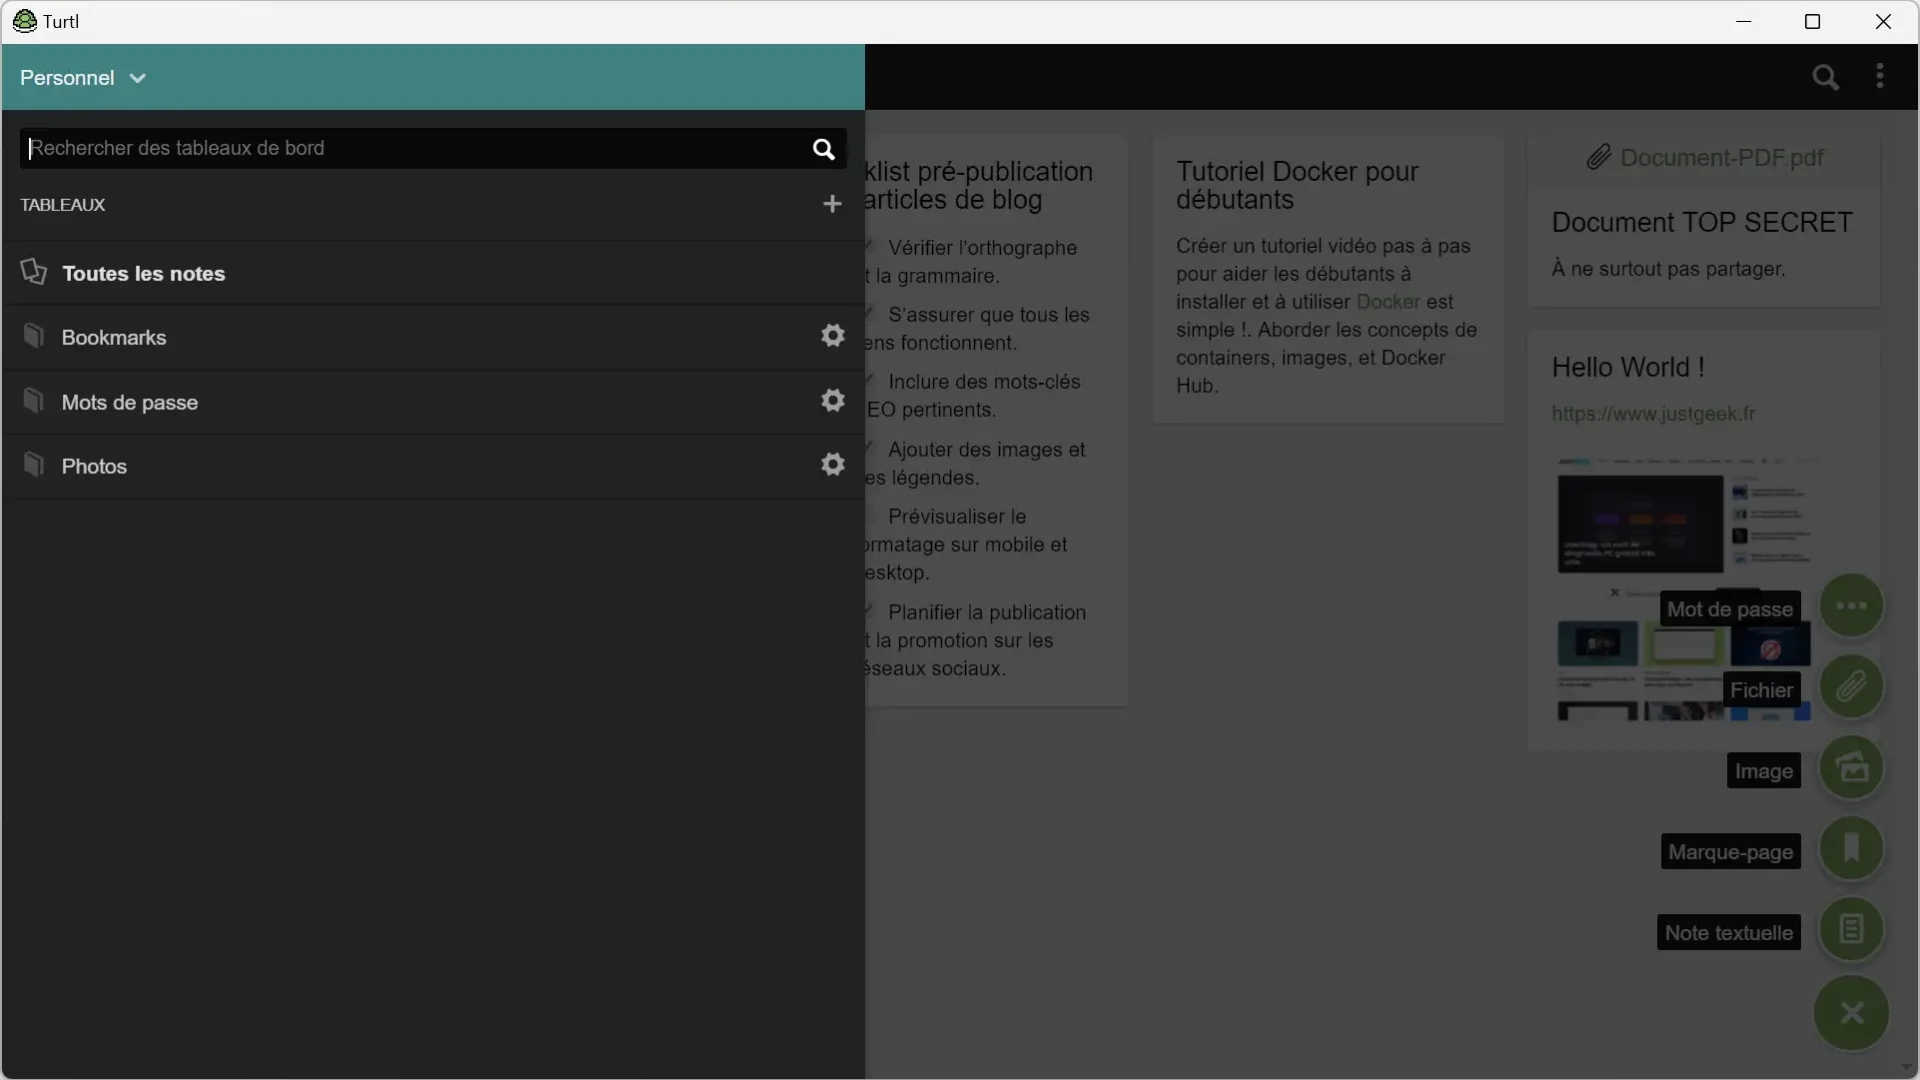Viewport: 1920px width, 1080px height.
Task: Add a text note (document button)
Action: click(x=1851, y=930)
